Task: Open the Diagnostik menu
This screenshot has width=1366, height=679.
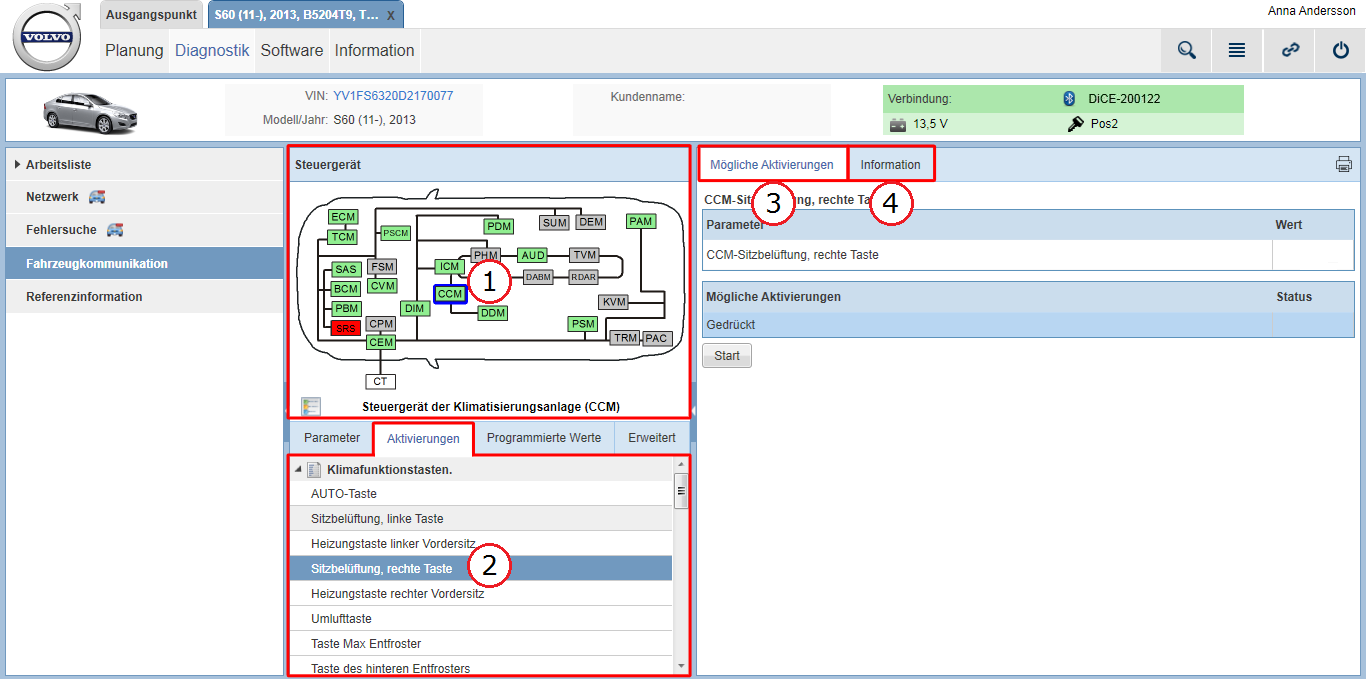Action: point(212,50)
